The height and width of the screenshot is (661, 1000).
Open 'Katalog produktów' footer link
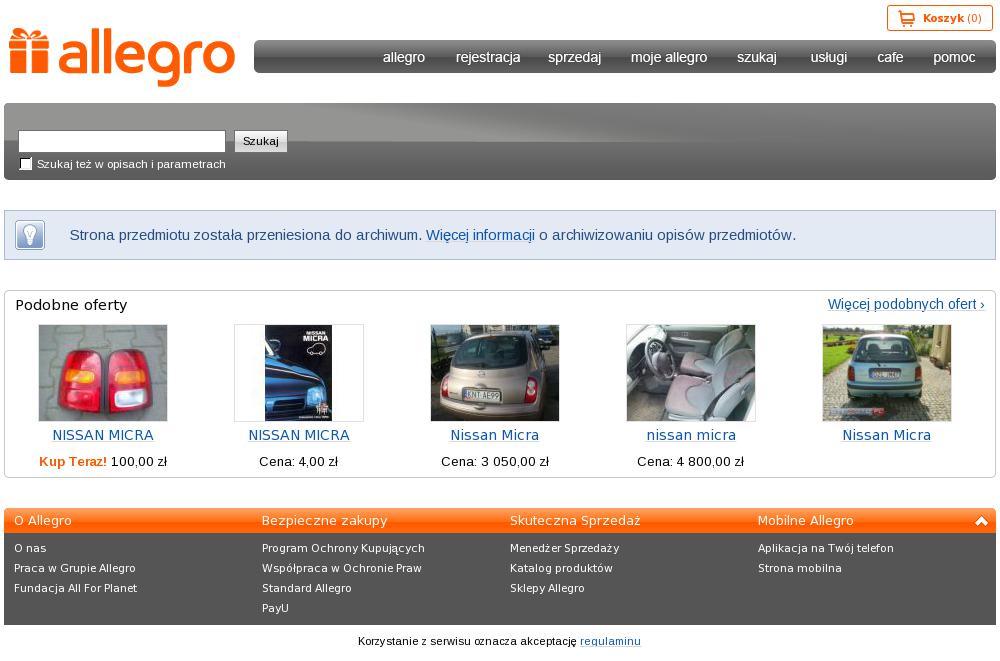pos(561,568)
